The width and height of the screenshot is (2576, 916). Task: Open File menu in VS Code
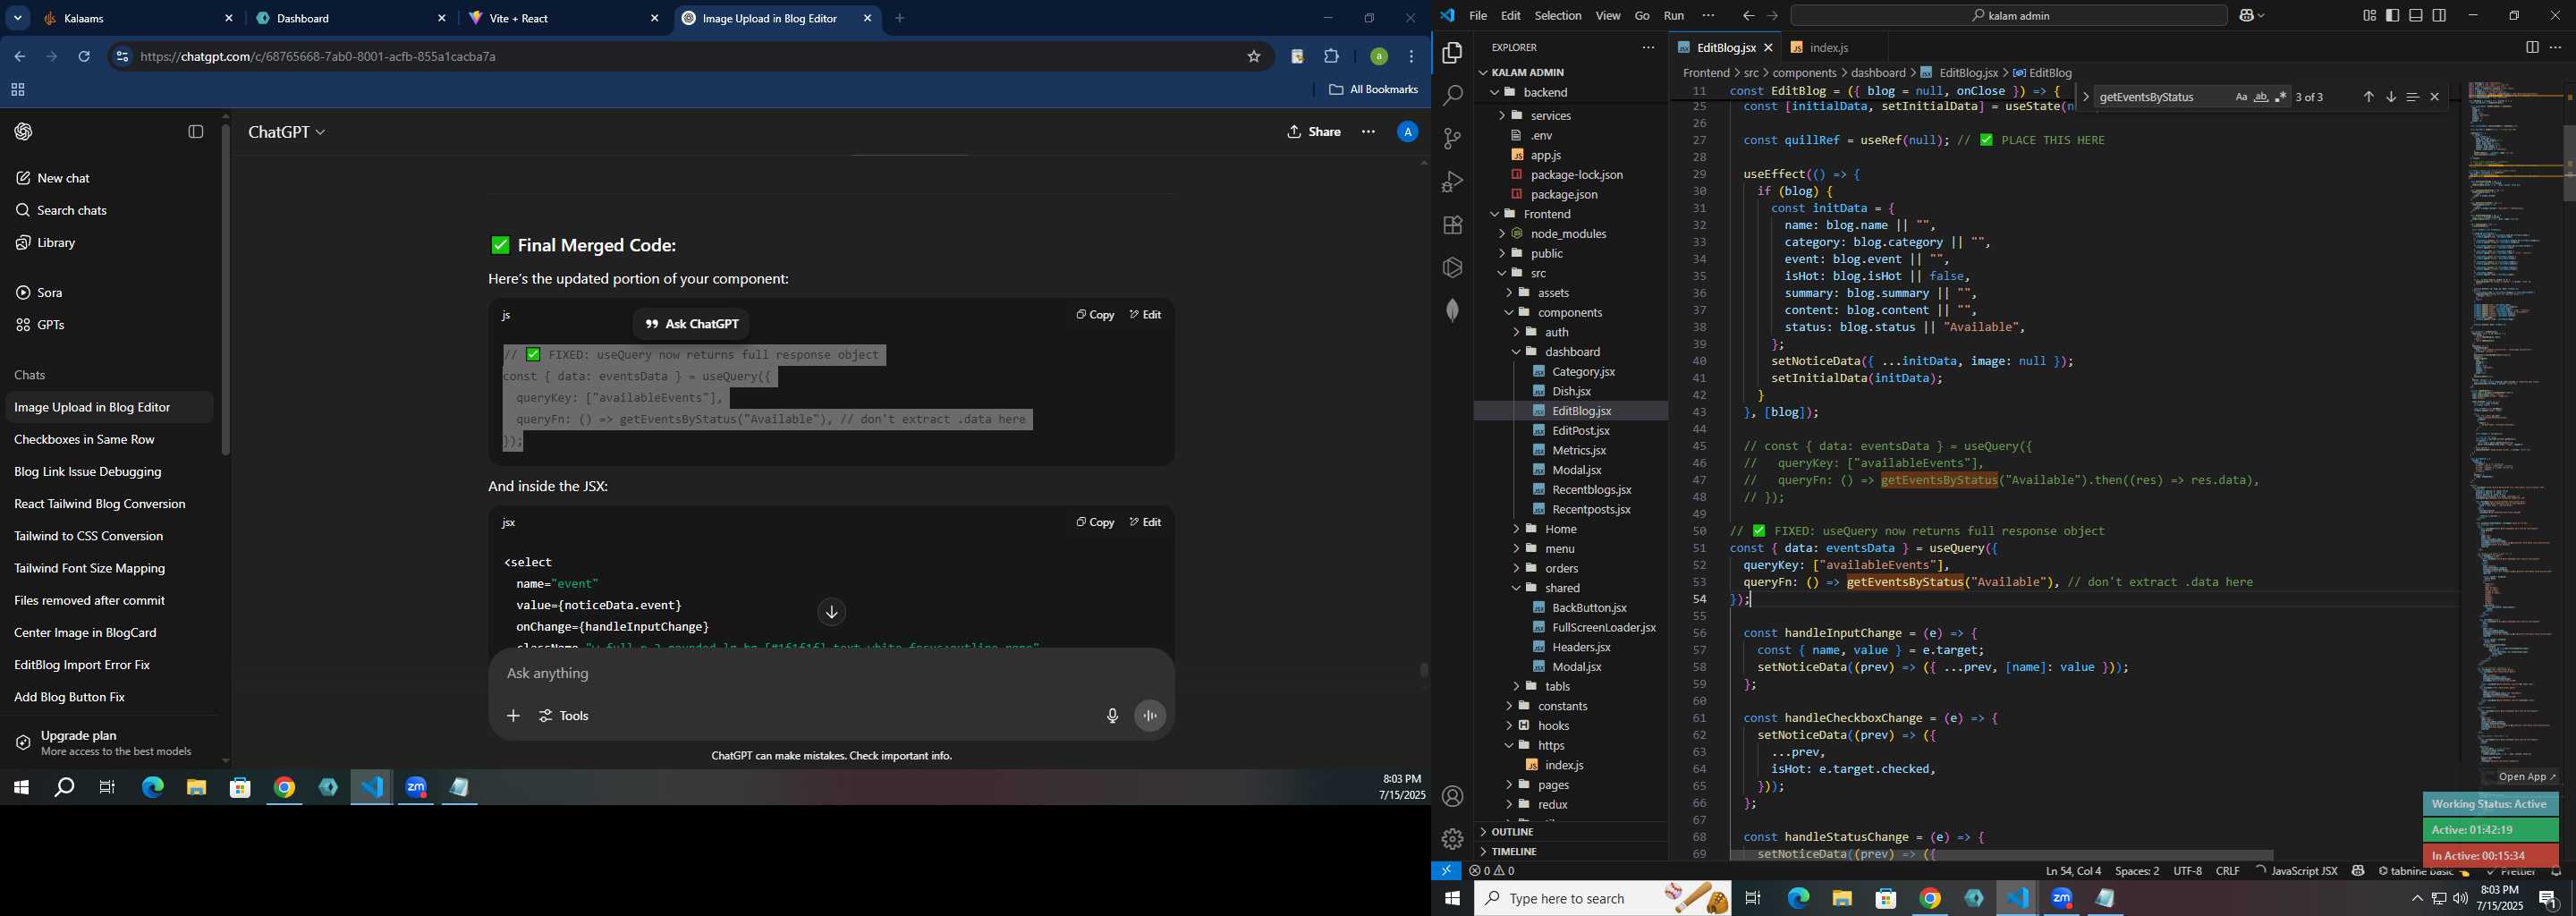pos(1477,16)
